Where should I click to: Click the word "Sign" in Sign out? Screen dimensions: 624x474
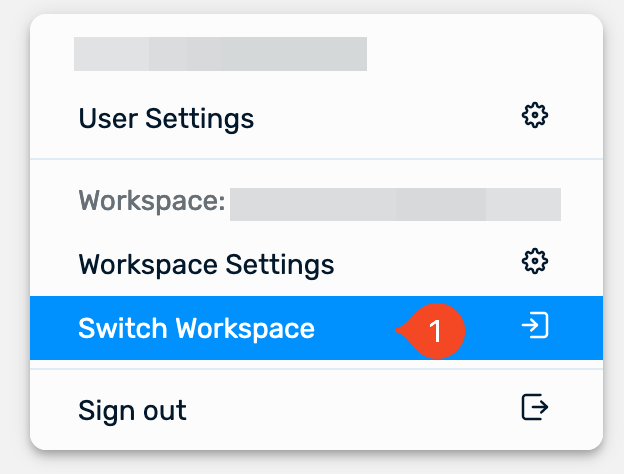[105, 410]
